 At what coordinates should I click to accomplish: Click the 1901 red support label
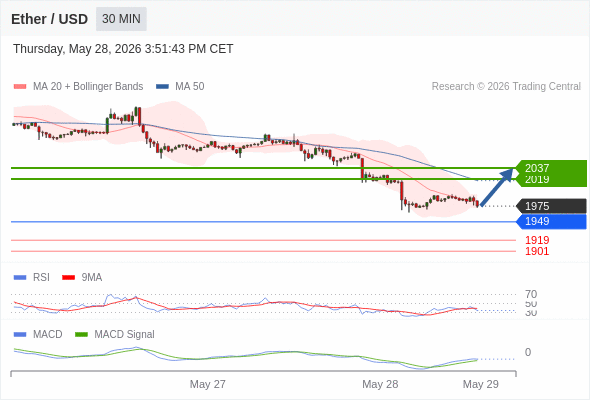point(537,251)
